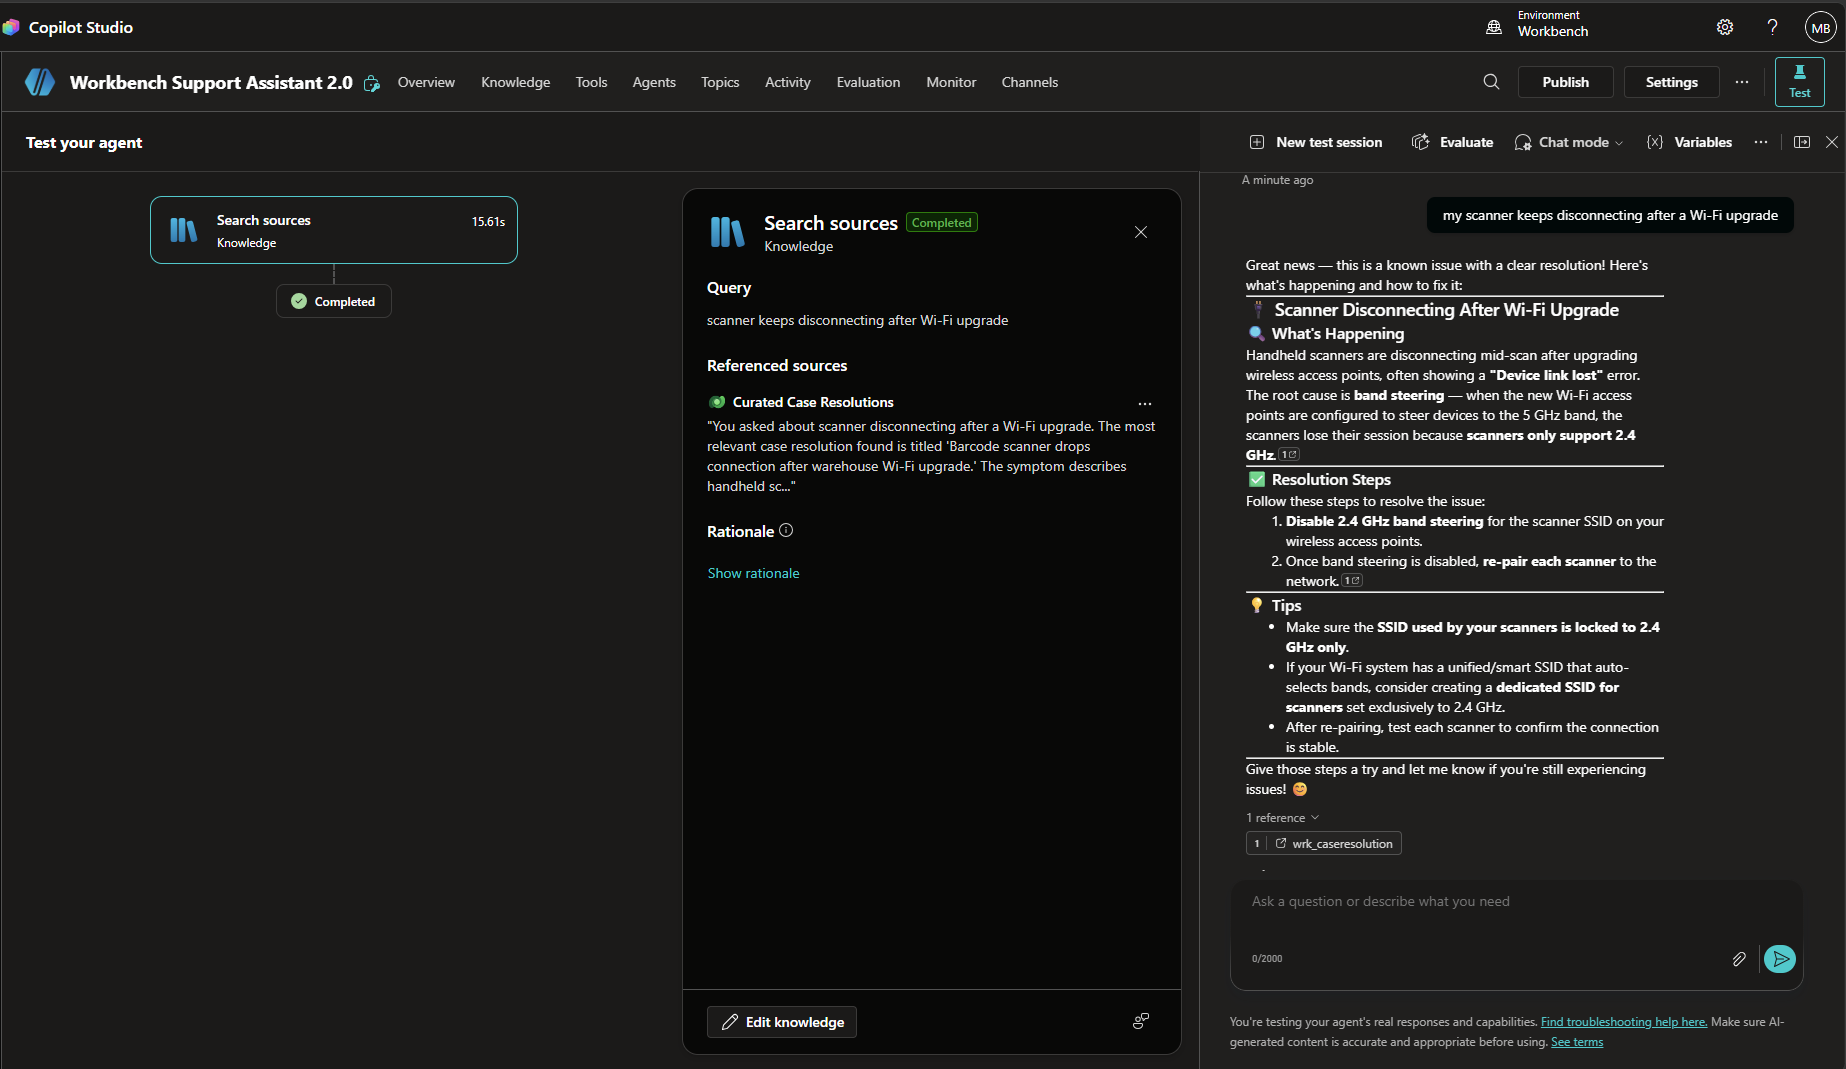1846x1069 pixels.
Task: Close the Search sources detail panel
Action: pyautogui.click(x=1141, y=232)
